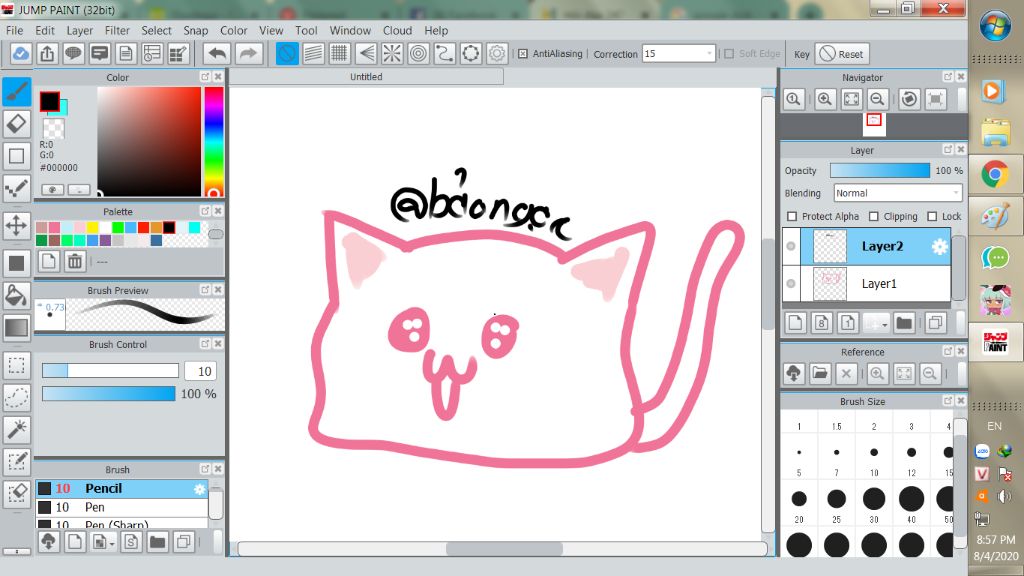Enable circle snap
The image size is (1024, 576).
[x=418, y=54]
